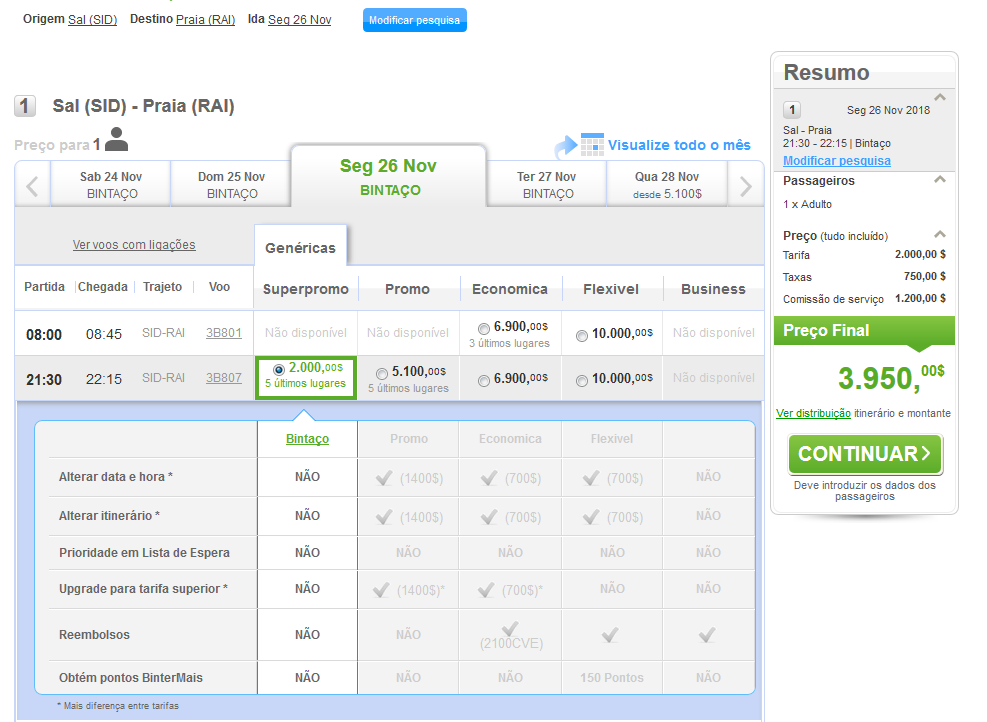Select the 6.900,00$ Economica fare for 21:30 flight
The width and height of the screenshot is (987, 722).
(484, 380)
